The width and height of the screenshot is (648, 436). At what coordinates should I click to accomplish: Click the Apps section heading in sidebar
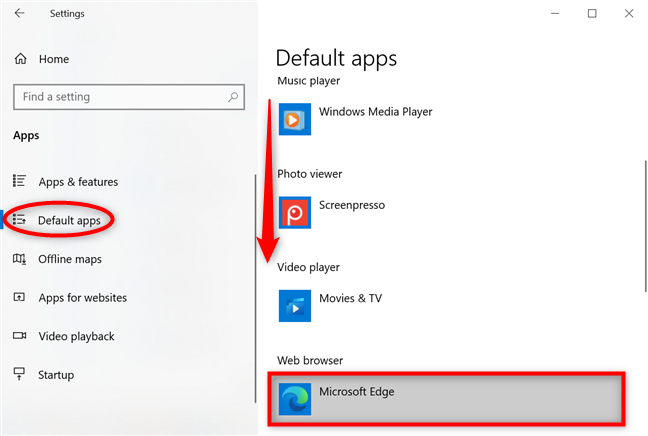tap(26, 136)
